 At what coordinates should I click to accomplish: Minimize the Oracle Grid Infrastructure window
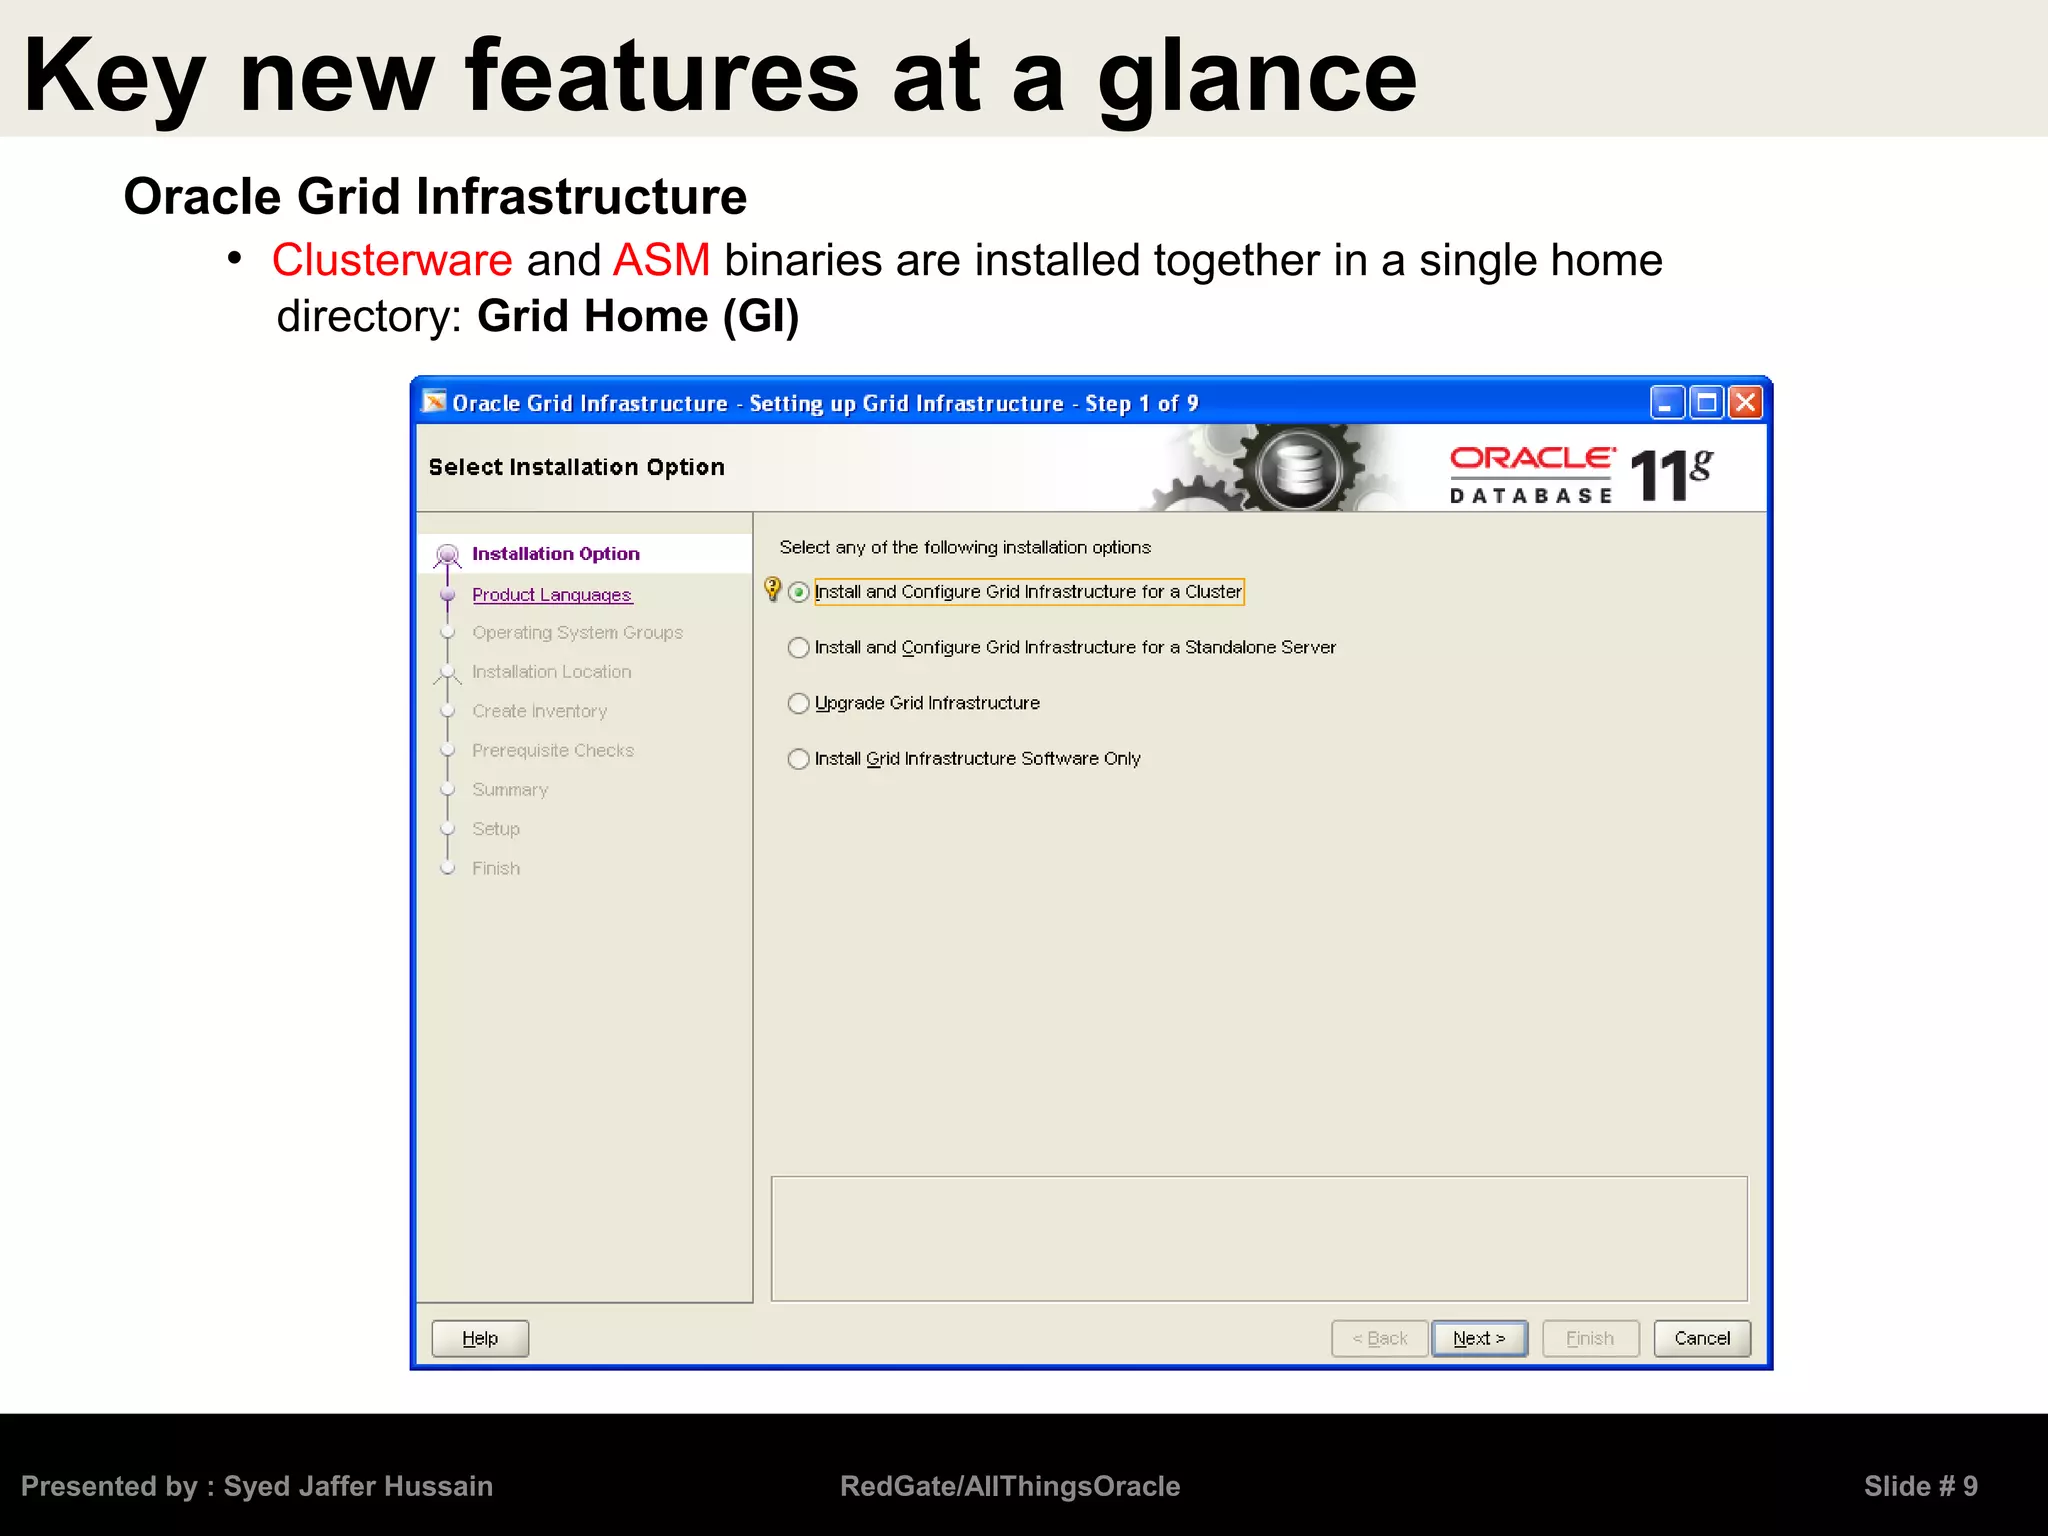(1667, 403)
